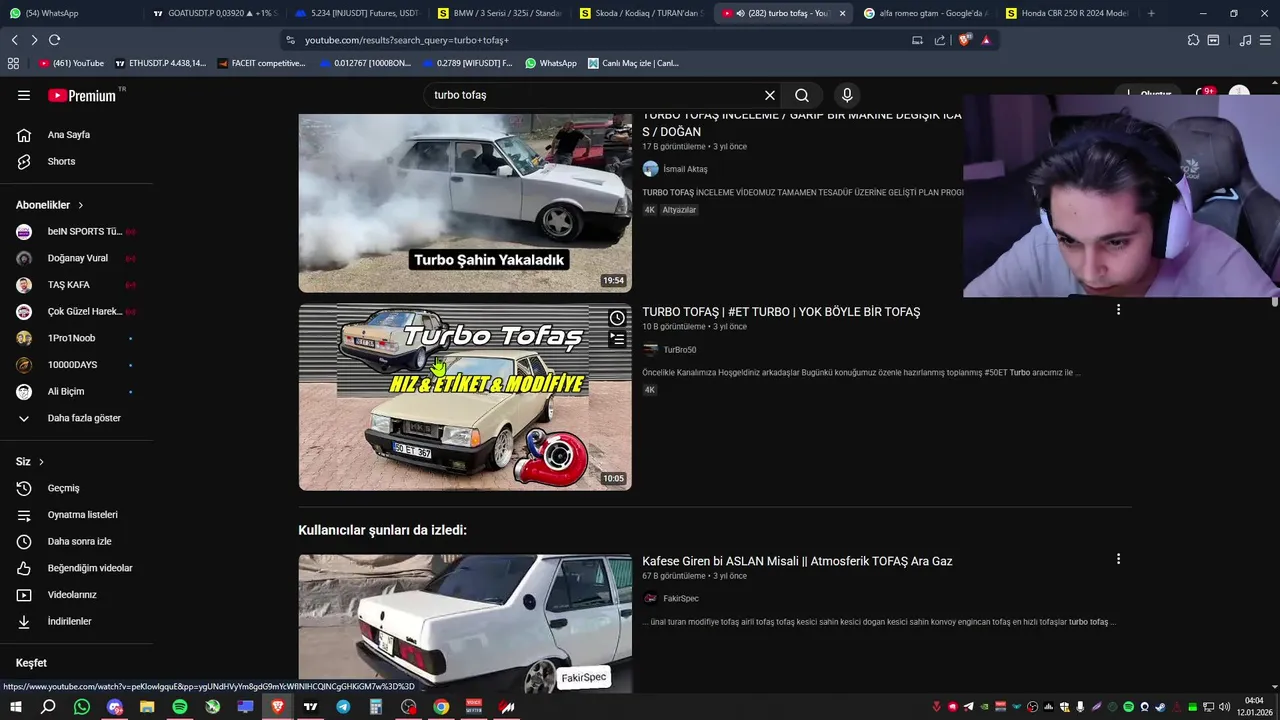Close the turbo tofaş YouTube tab
Image resolution: width=1280 pixels, height=720 pixels.
tap(842, 13)
